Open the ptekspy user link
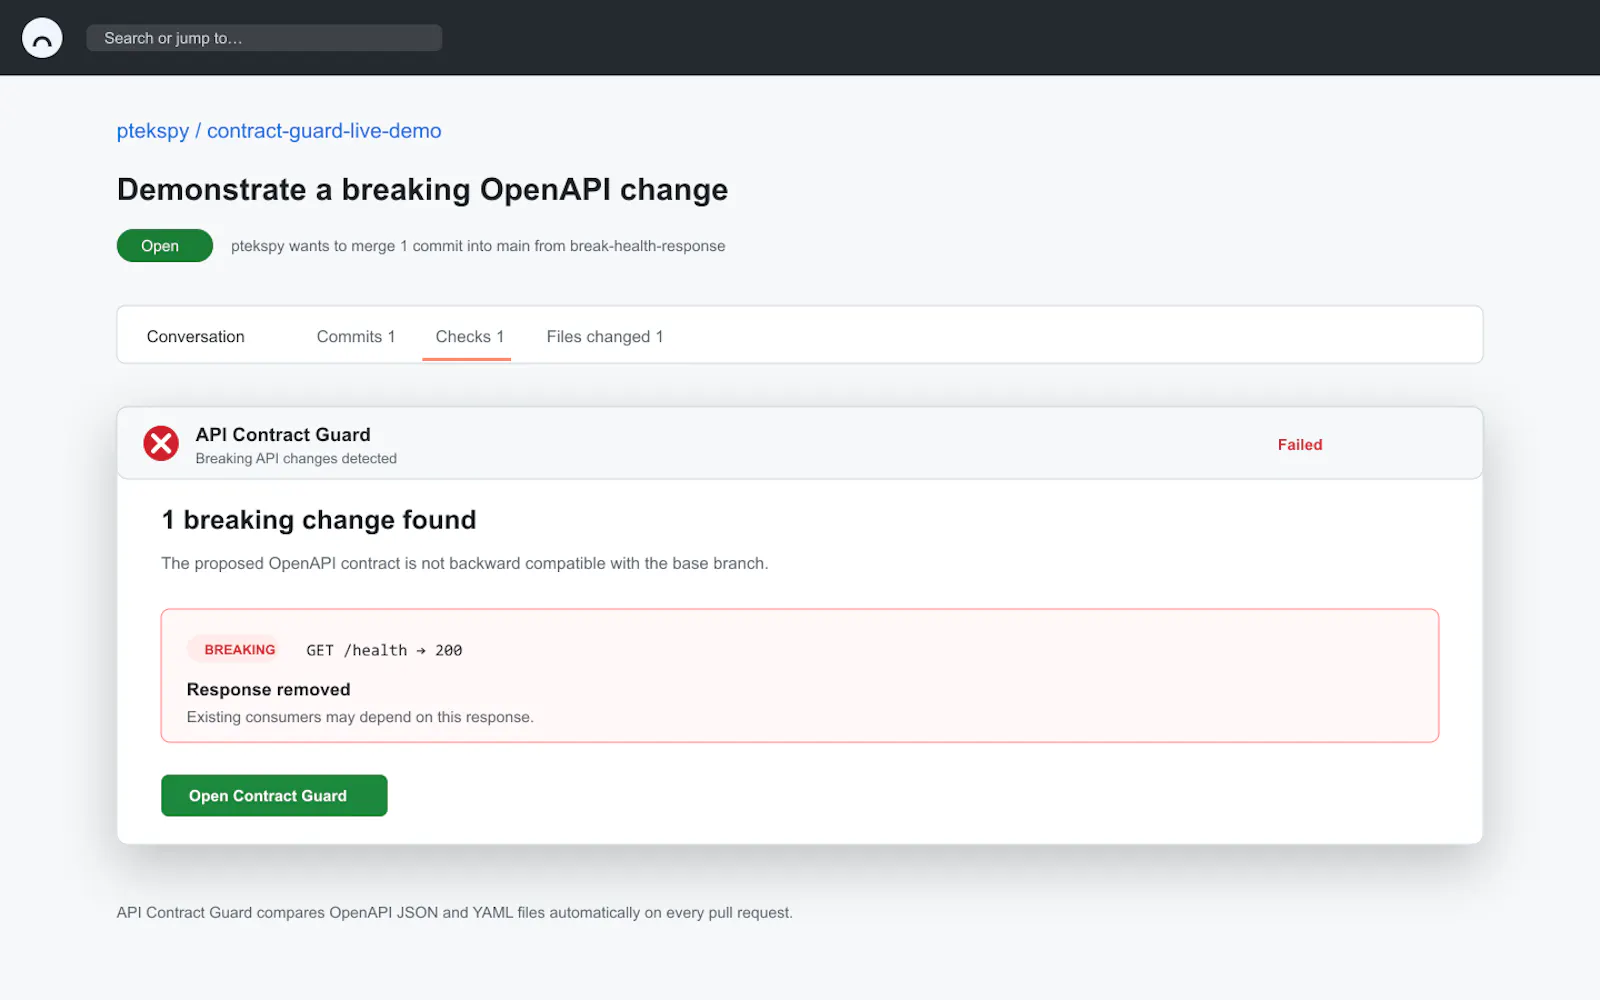Image resolution: width=1600 pixels, height=1000 pixels. (x=153, y=131)
